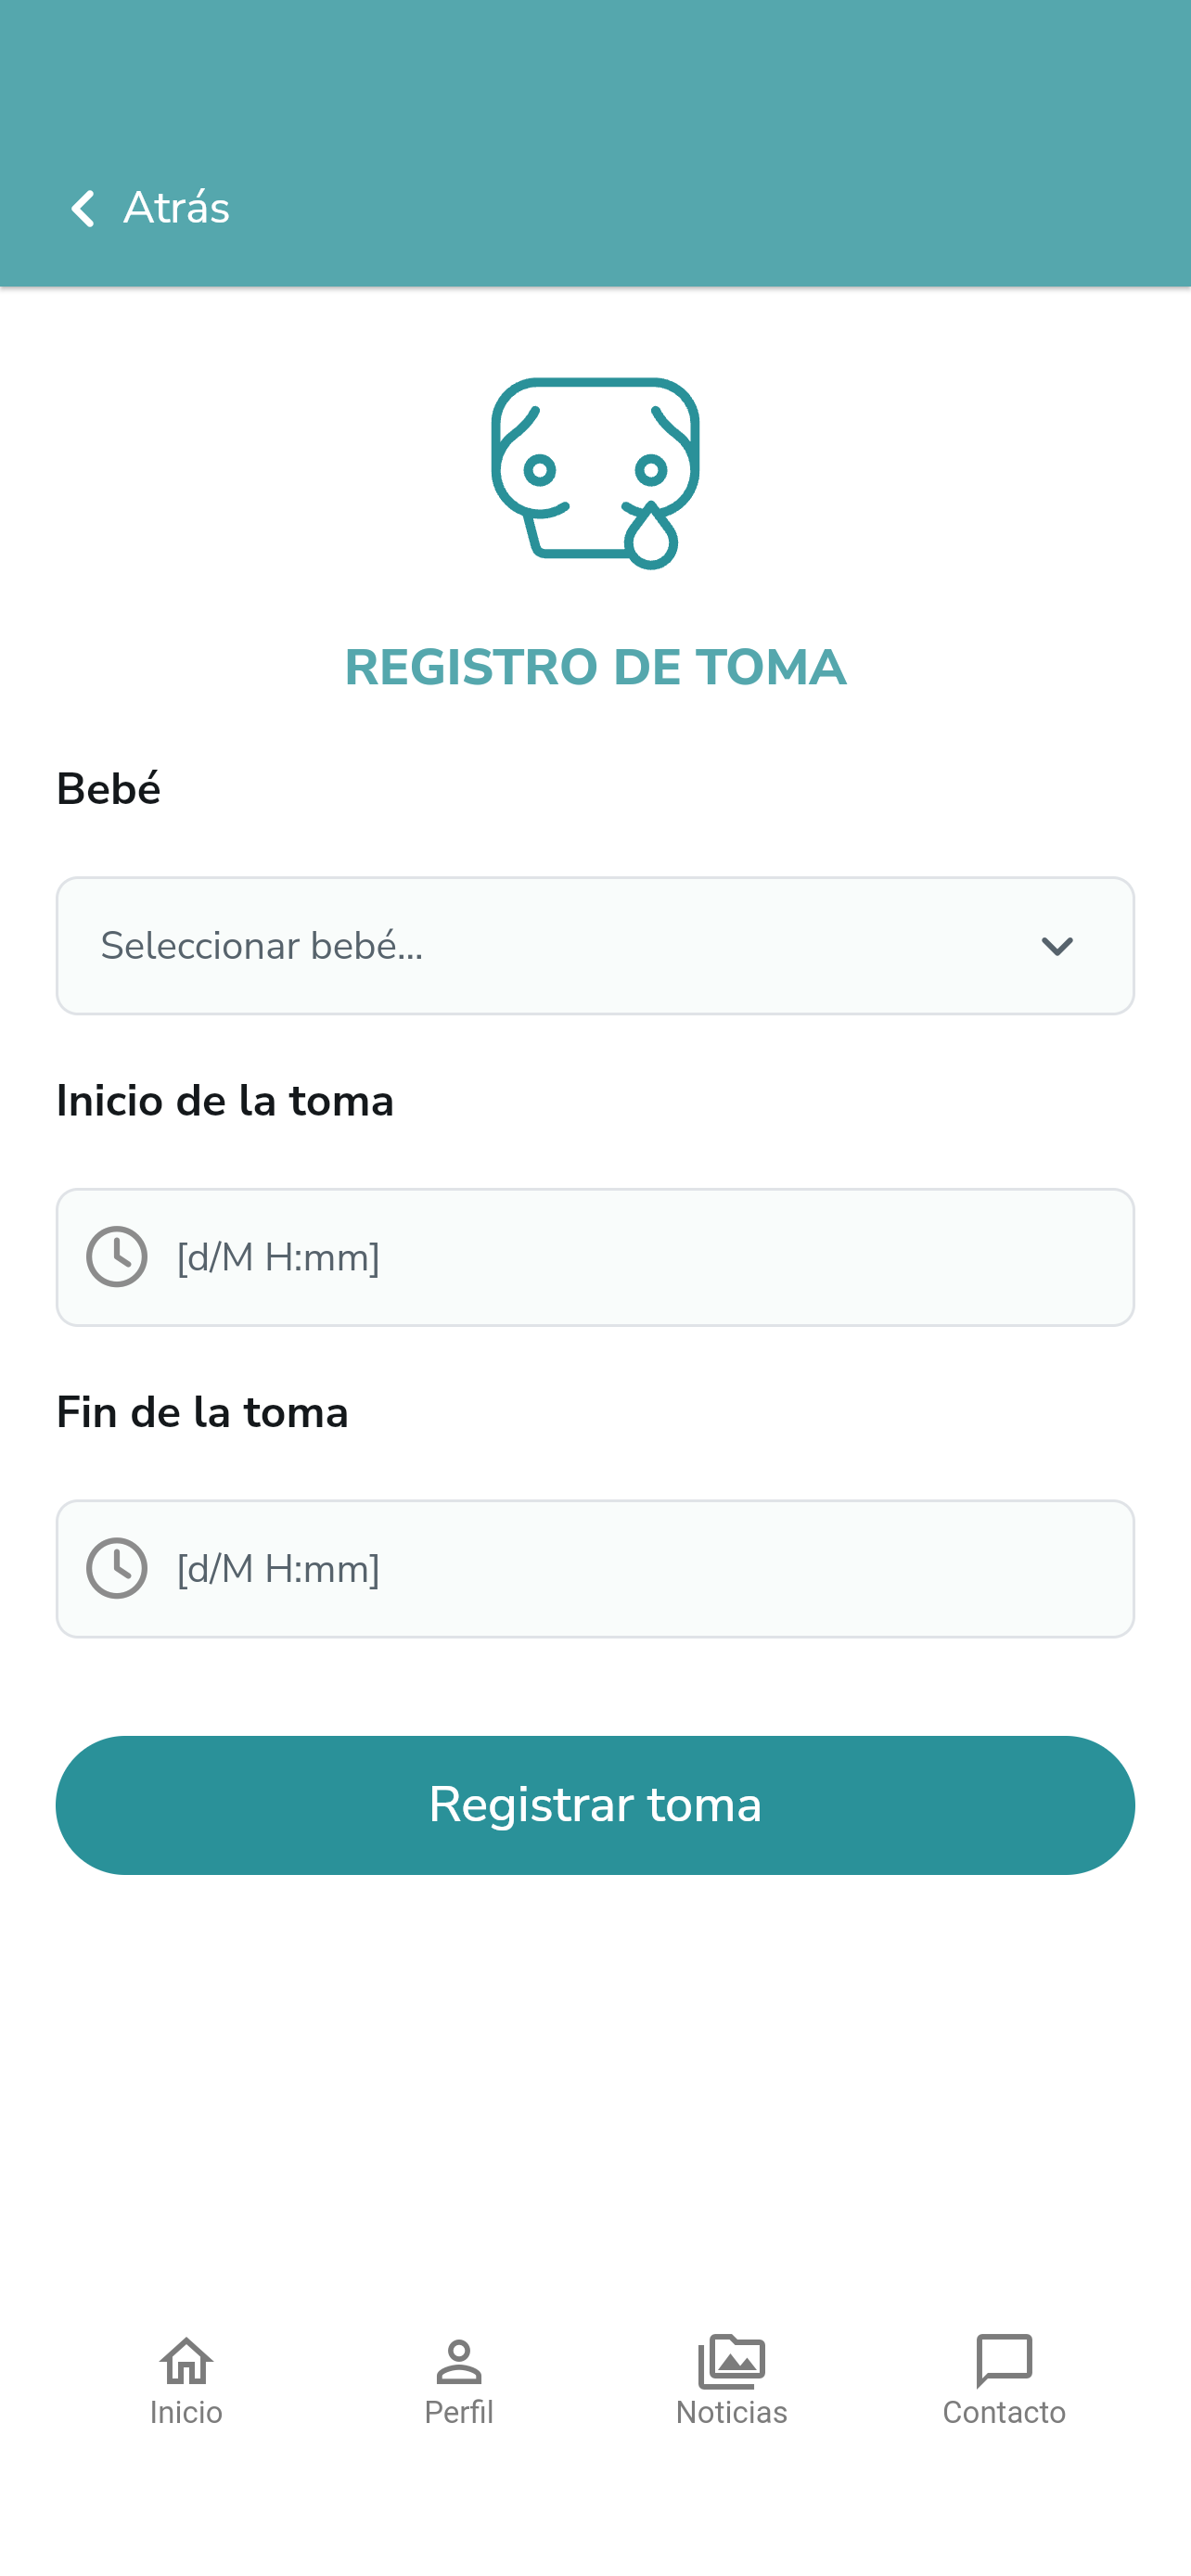
Task: Expand baby list with the chevron arrow
Action: pyautogui.click(x=1057, y=946)
